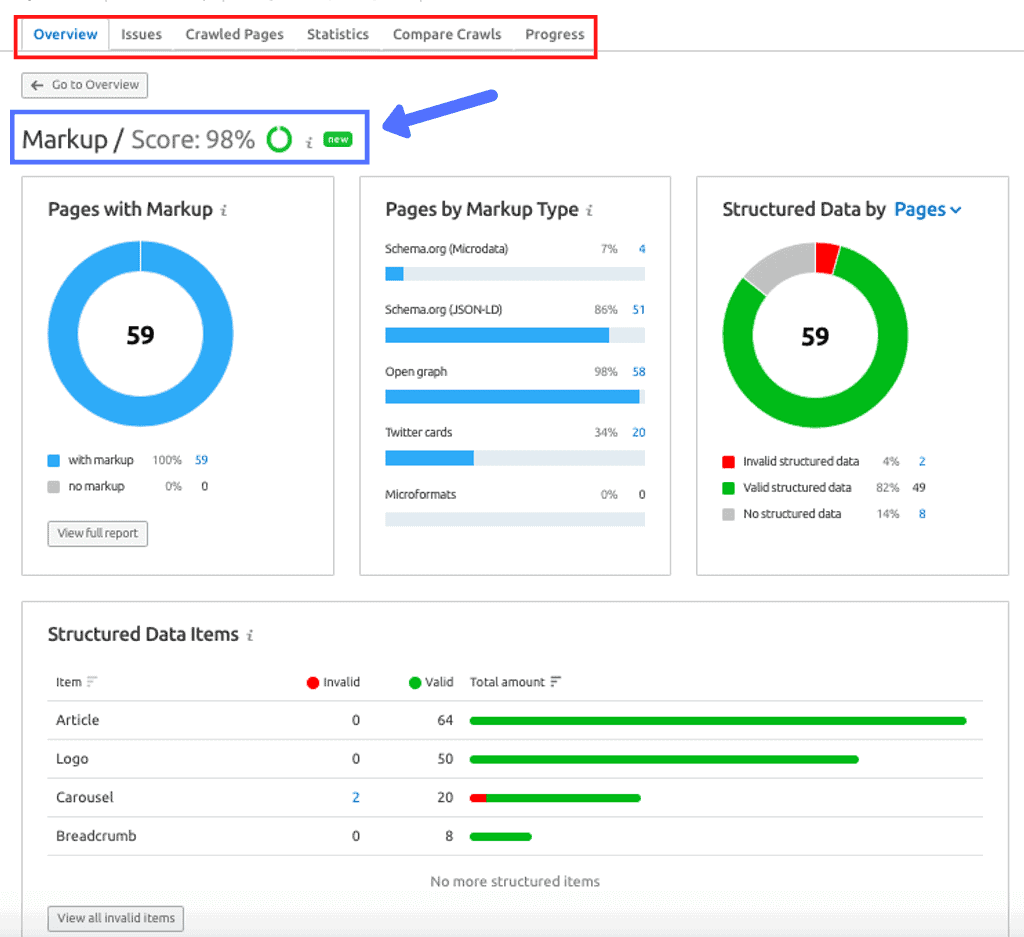This screenshot has width=1024, height=937.
Task: Click the red Invalid column header dot
Action: (x=313, y=683)
